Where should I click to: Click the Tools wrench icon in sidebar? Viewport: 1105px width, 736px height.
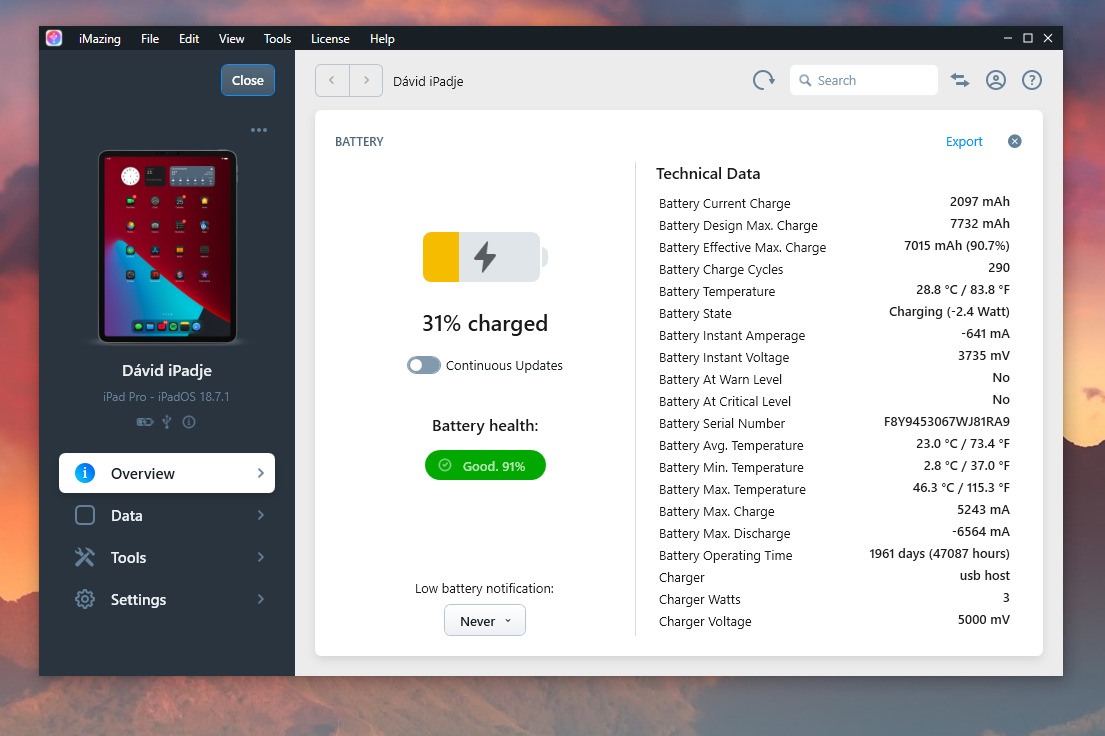click(x=85, y=557)
